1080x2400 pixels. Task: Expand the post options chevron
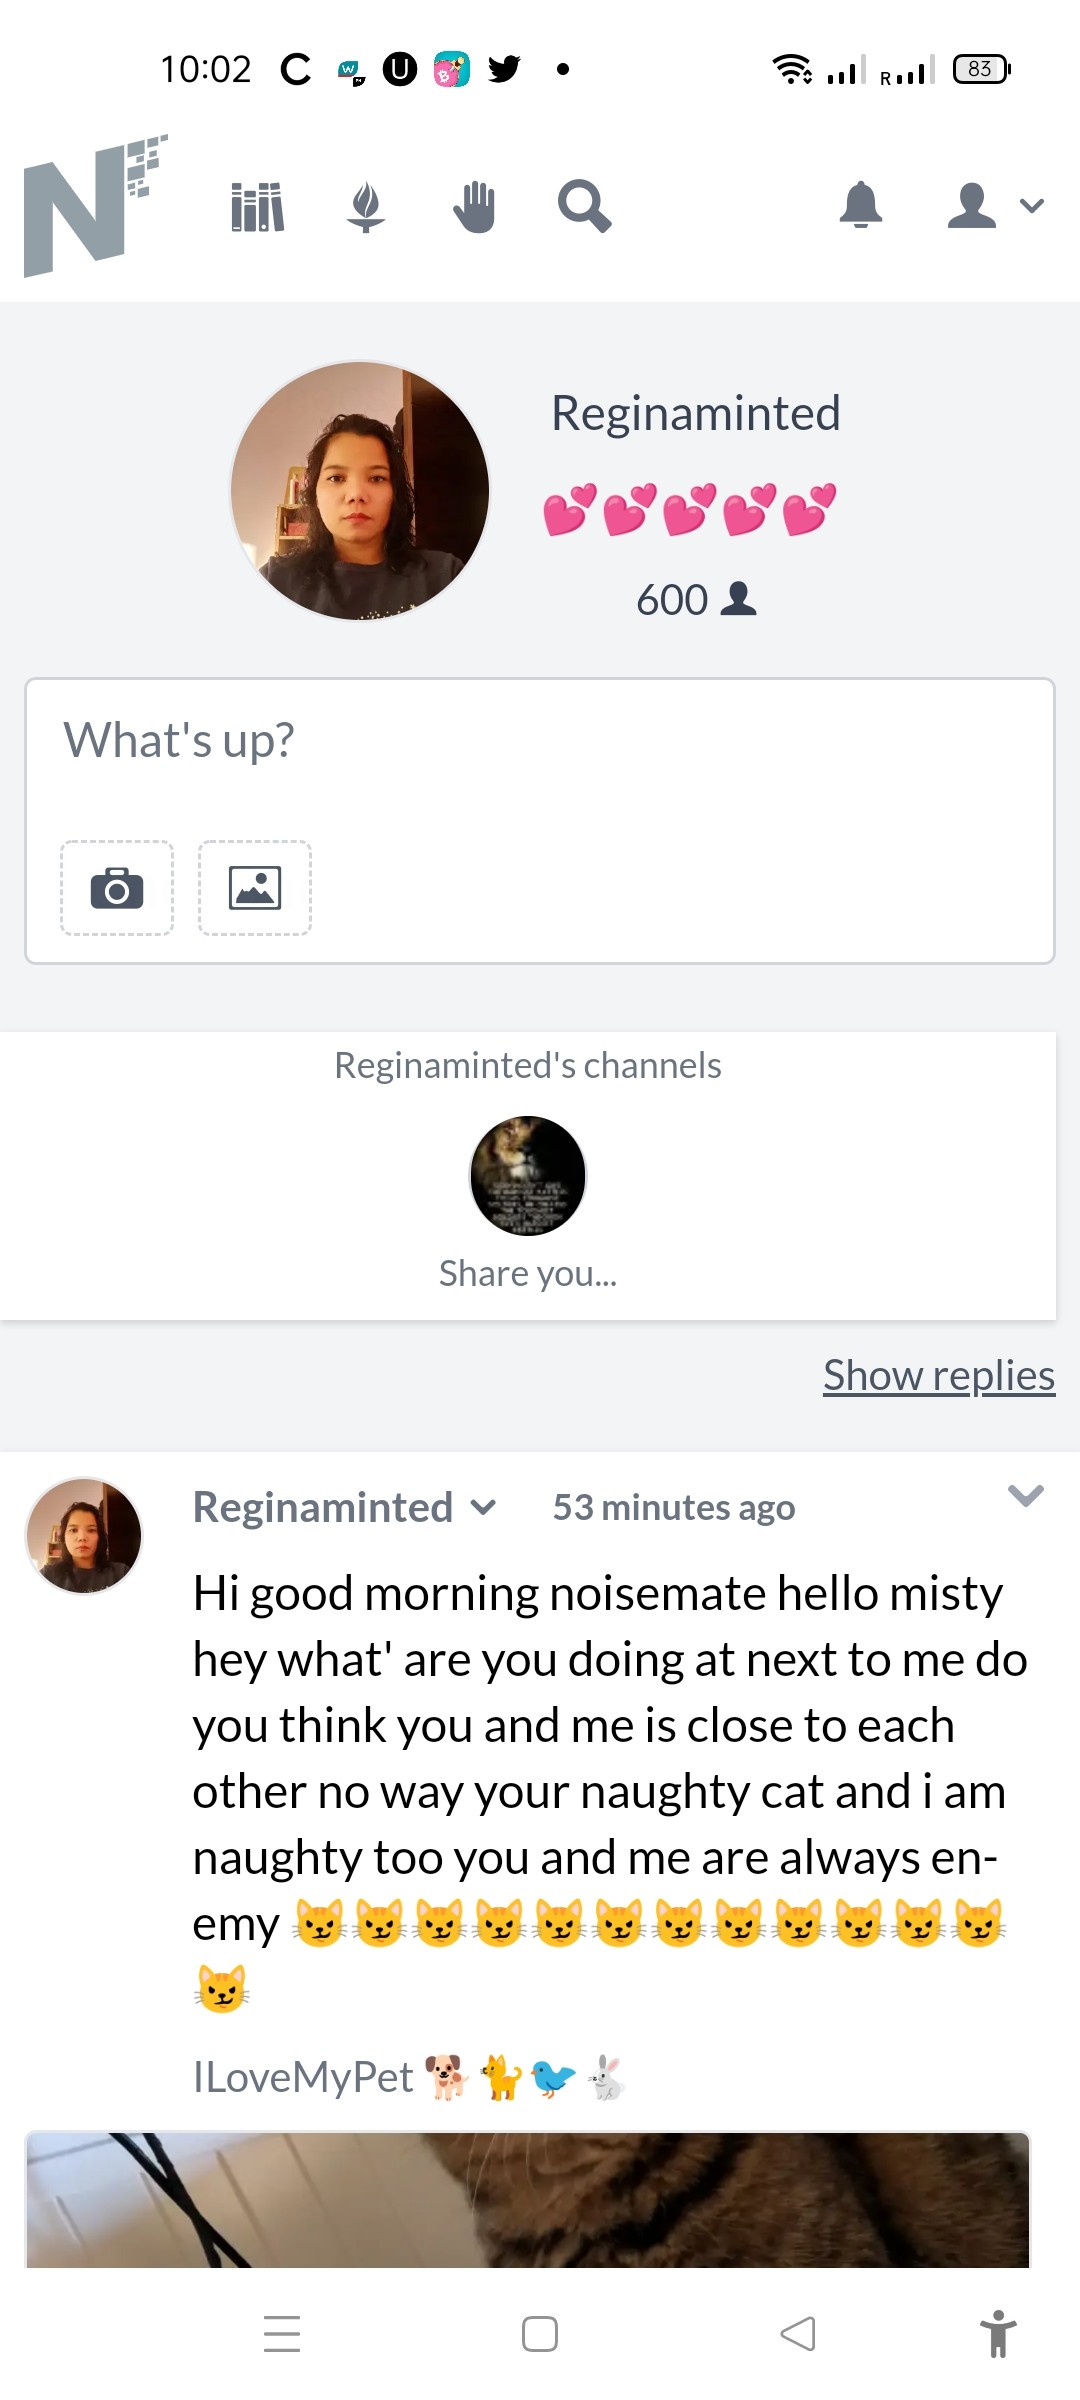pos(1026,1495)
